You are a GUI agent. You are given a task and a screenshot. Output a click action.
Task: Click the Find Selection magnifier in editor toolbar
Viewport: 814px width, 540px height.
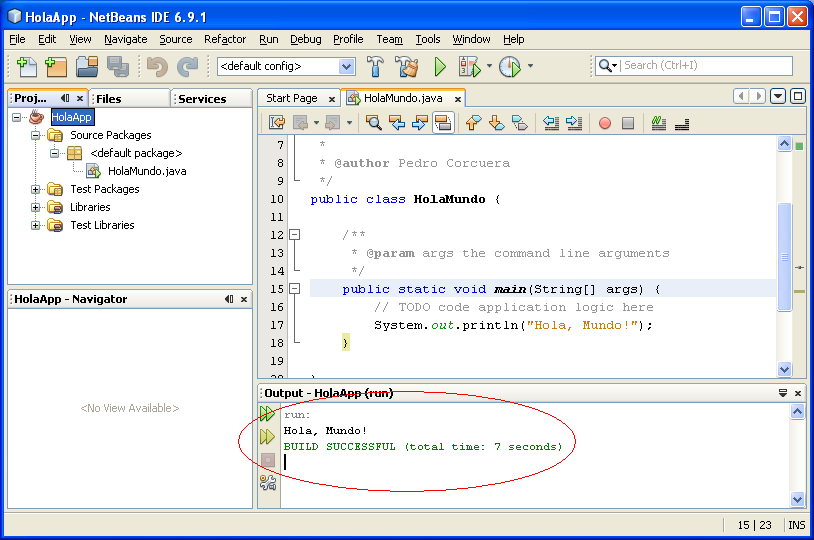click(x=374, y=123)
